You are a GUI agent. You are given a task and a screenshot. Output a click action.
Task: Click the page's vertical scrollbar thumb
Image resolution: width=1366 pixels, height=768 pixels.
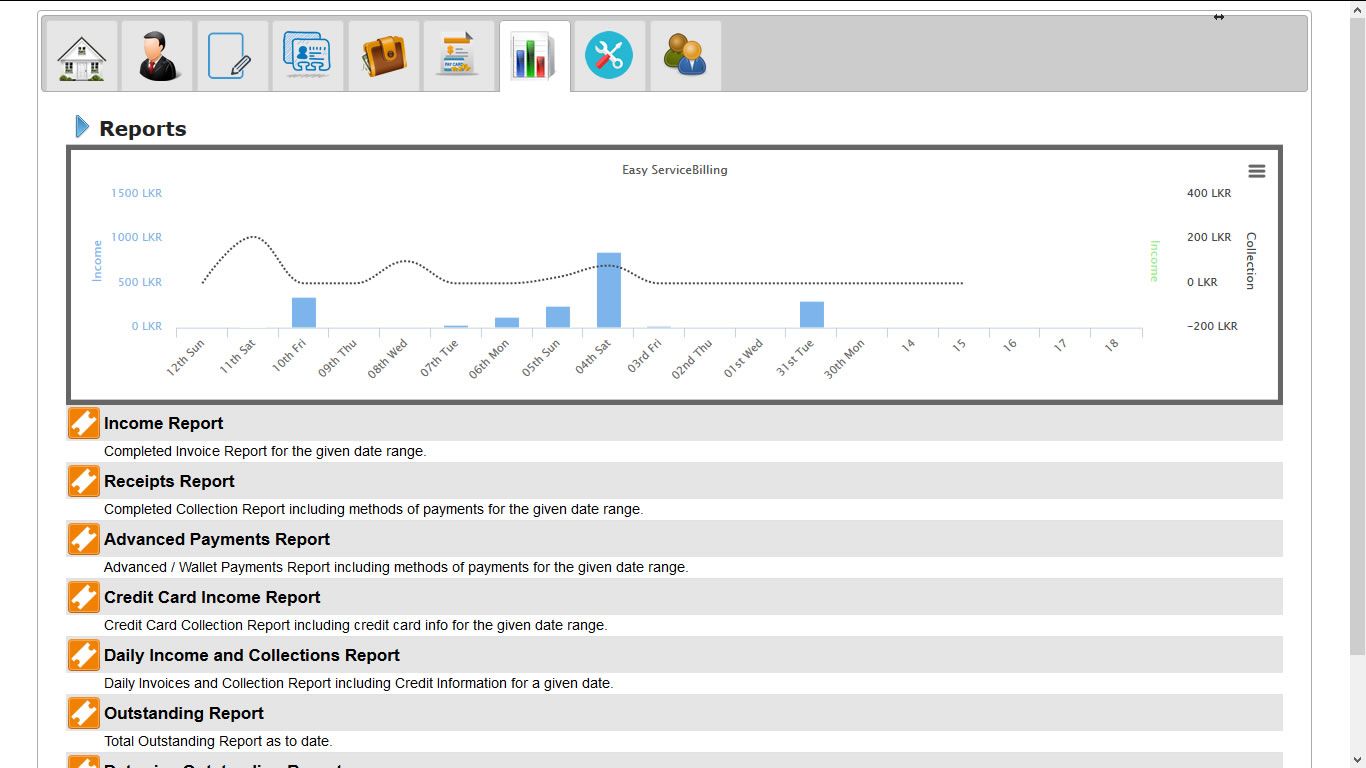[1357, 335]
